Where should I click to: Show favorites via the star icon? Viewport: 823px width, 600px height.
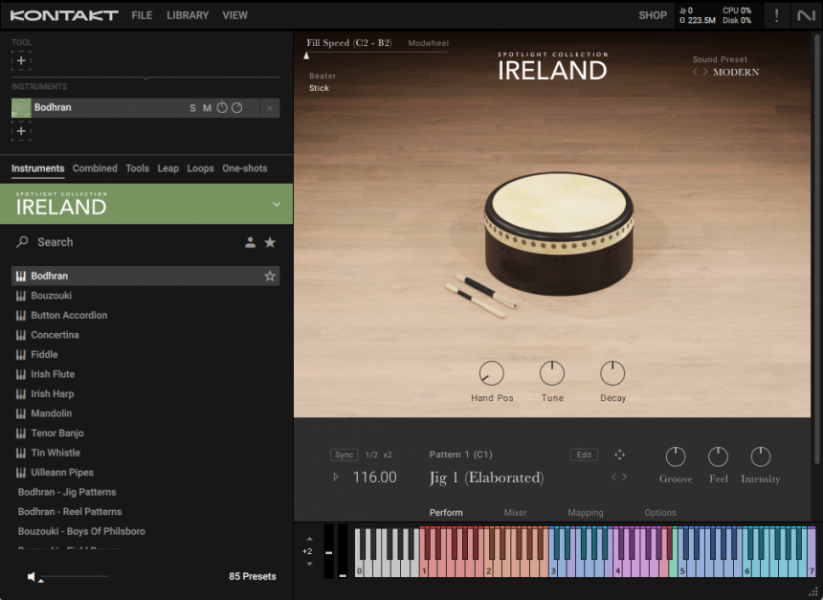point(271,241)
